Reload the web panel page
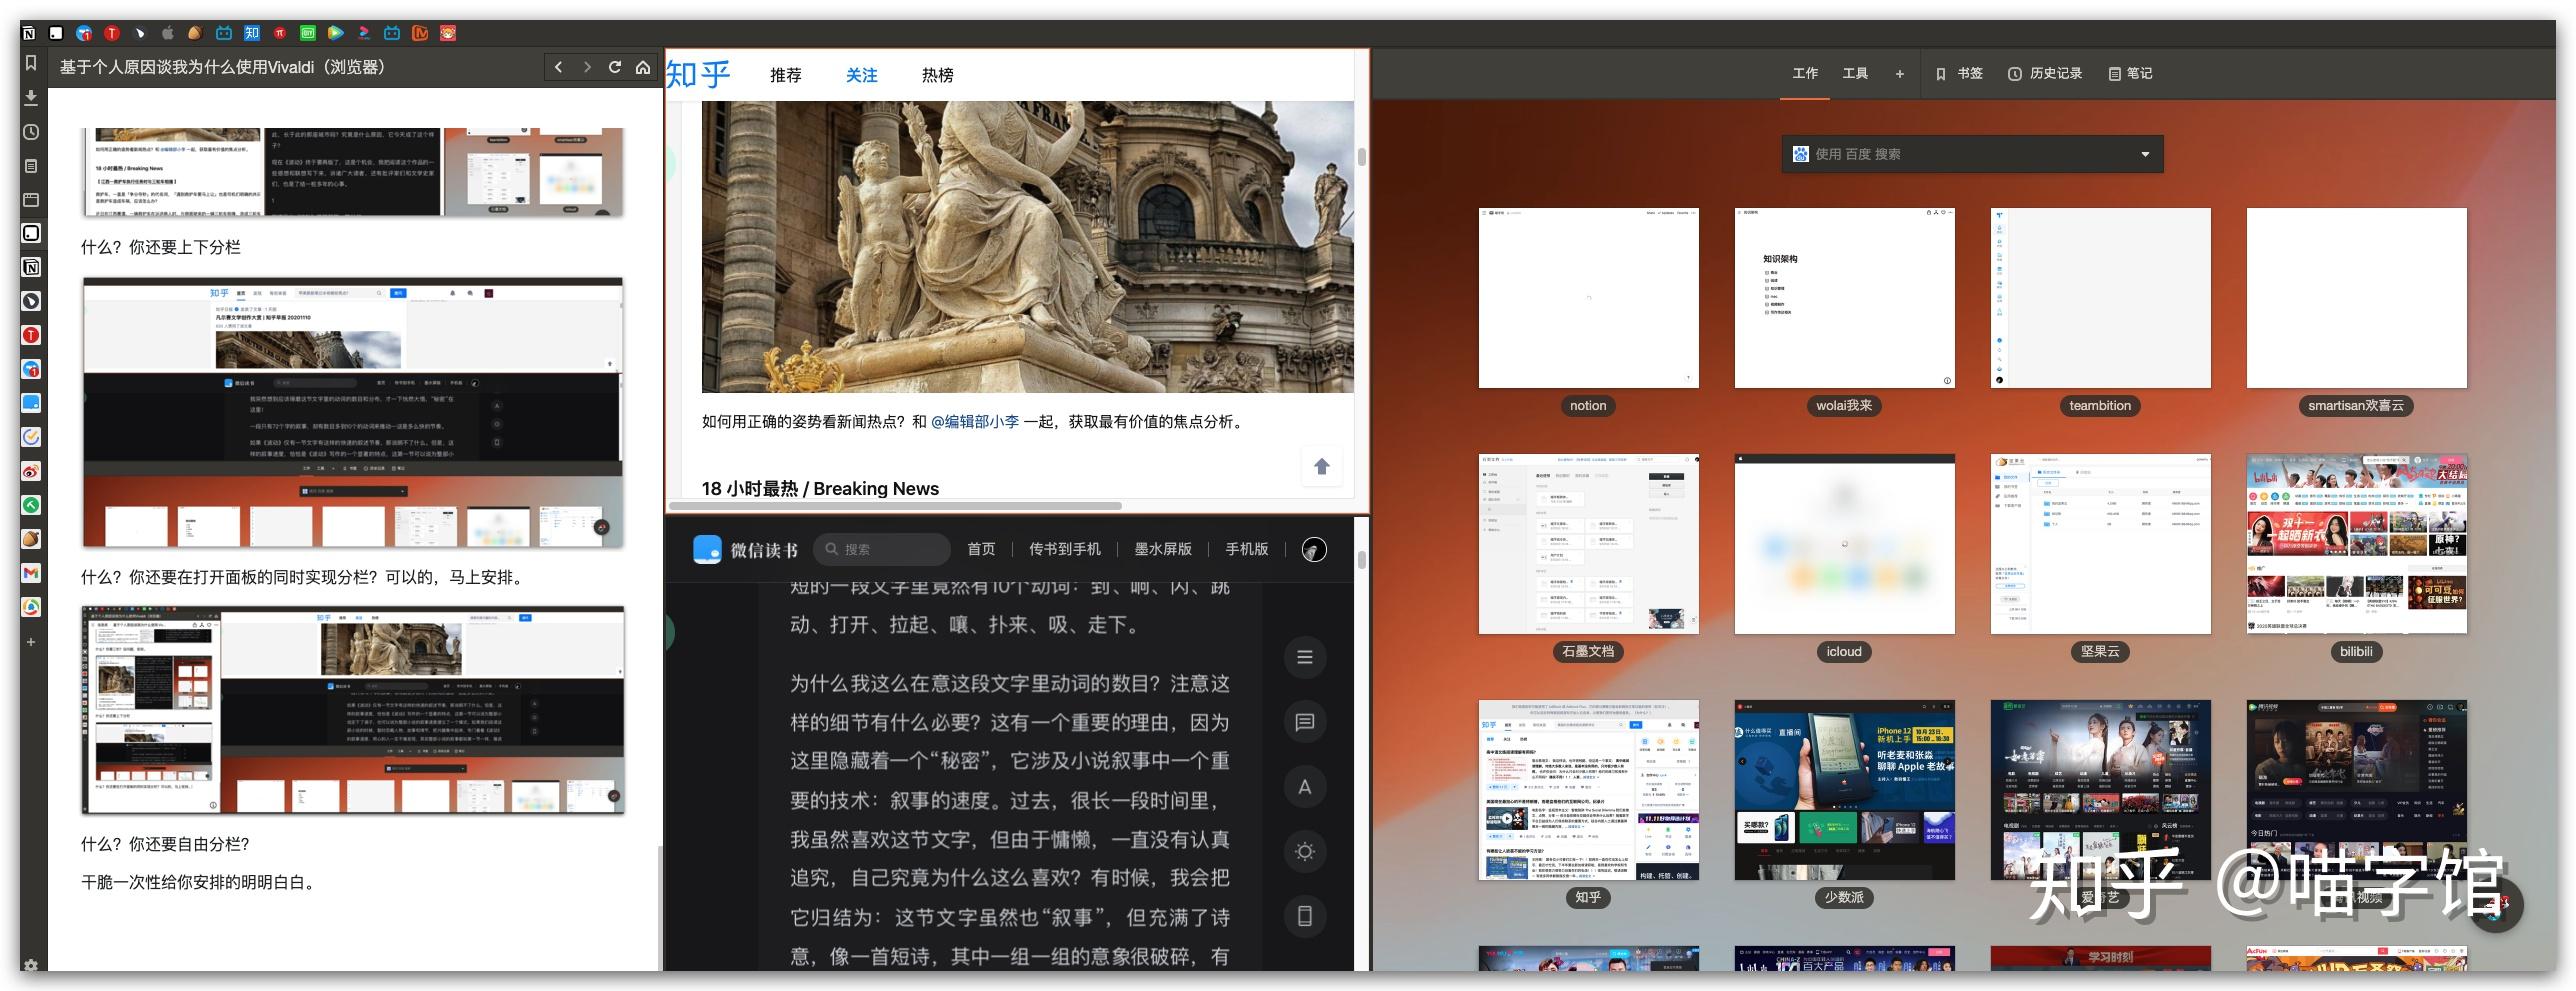 pyautogui.click(x=615, y=67)
